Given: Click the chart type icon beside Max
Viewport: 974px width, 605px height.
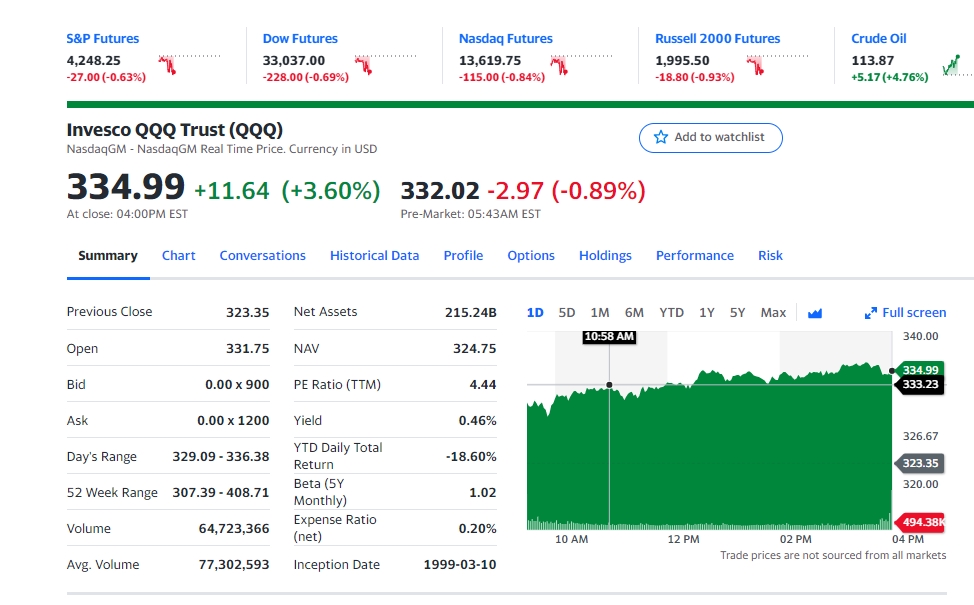Looking at the screenshot, I should pos(814,313).
